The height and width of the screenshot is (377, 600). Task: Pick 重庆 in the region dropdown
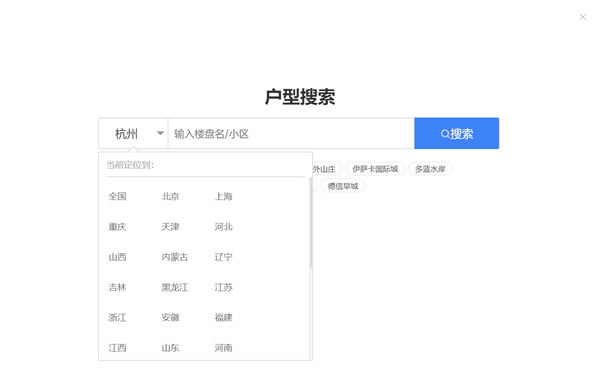[117, 227]
